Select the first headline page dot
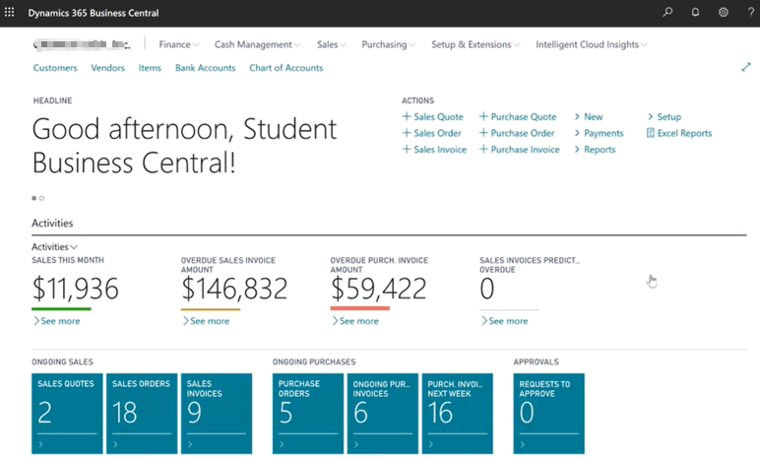This screenshot has width=760, height=461. point(34,198)
